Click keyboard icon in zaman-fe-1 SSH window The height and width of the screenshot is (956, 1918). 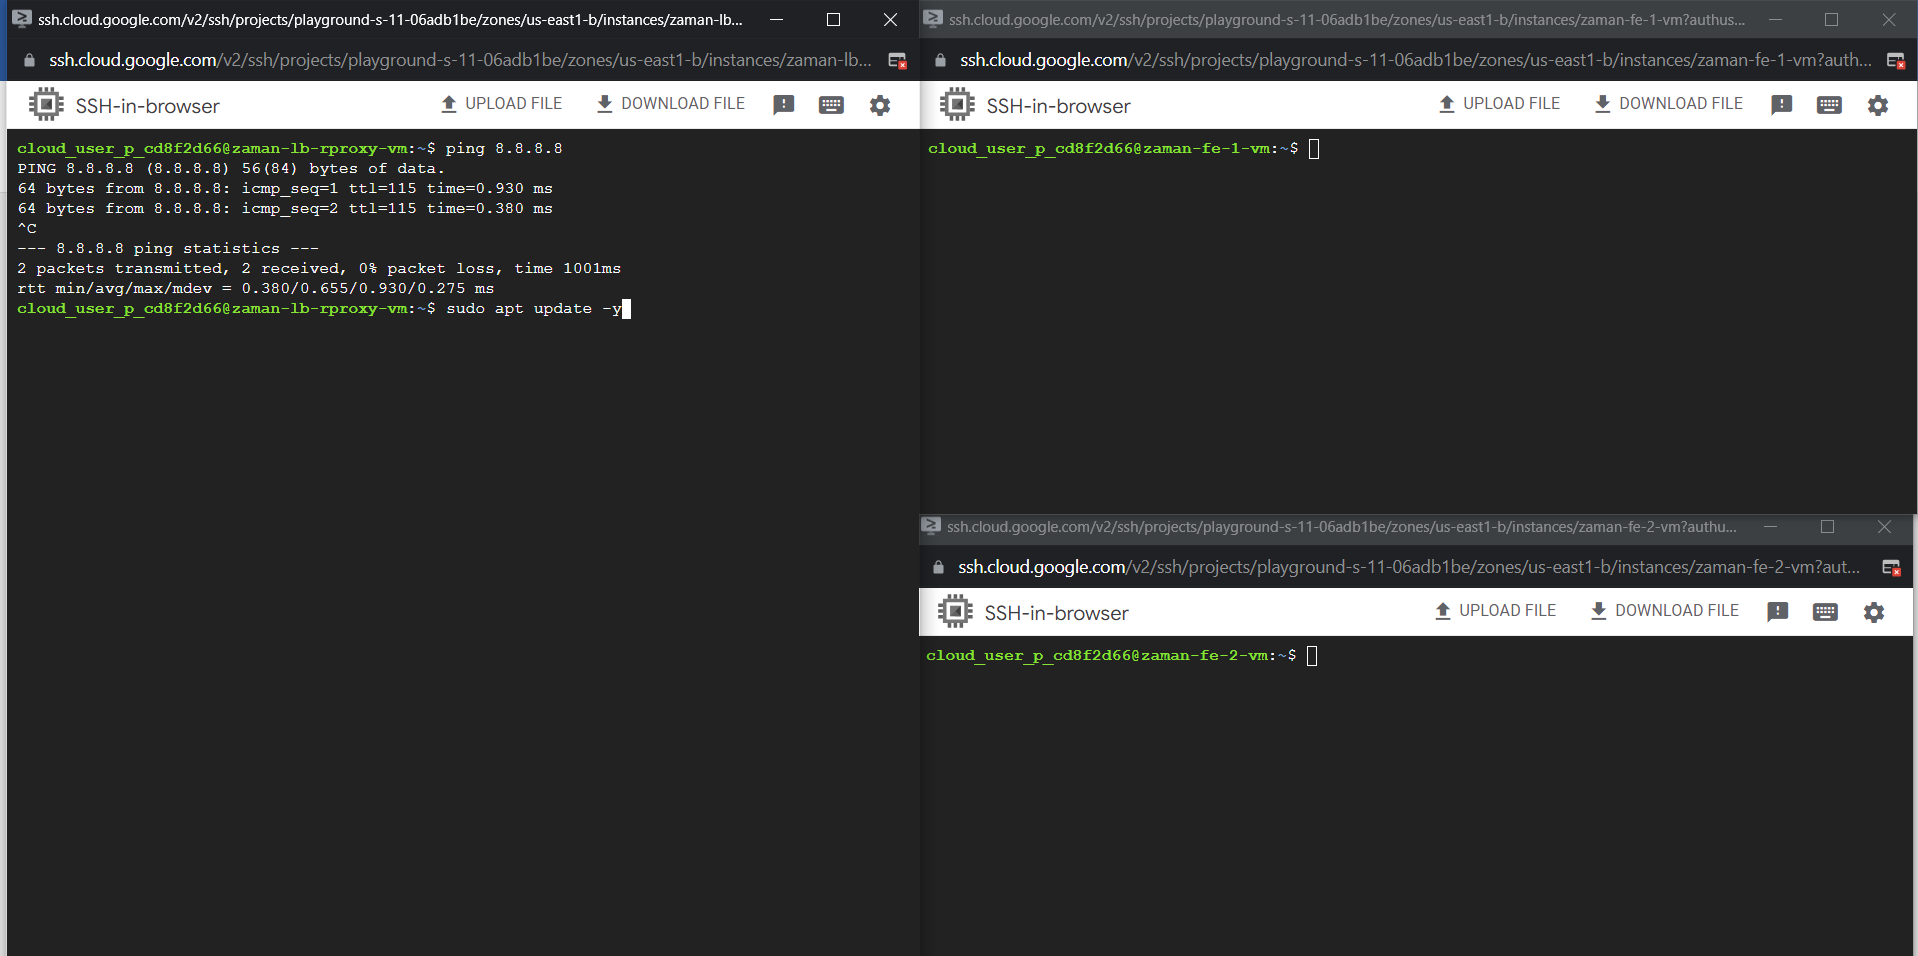1829,105
